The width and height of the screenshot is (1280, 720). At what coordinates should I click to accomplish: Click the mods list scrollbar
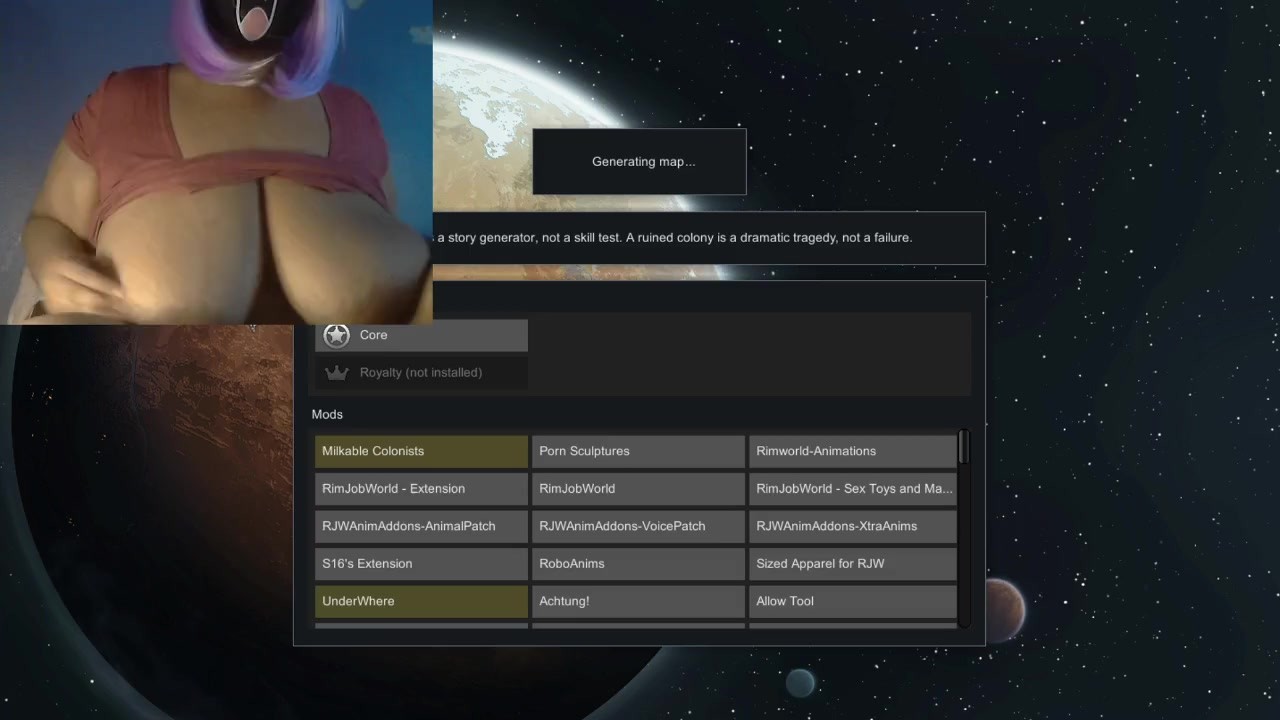point(964,447)
